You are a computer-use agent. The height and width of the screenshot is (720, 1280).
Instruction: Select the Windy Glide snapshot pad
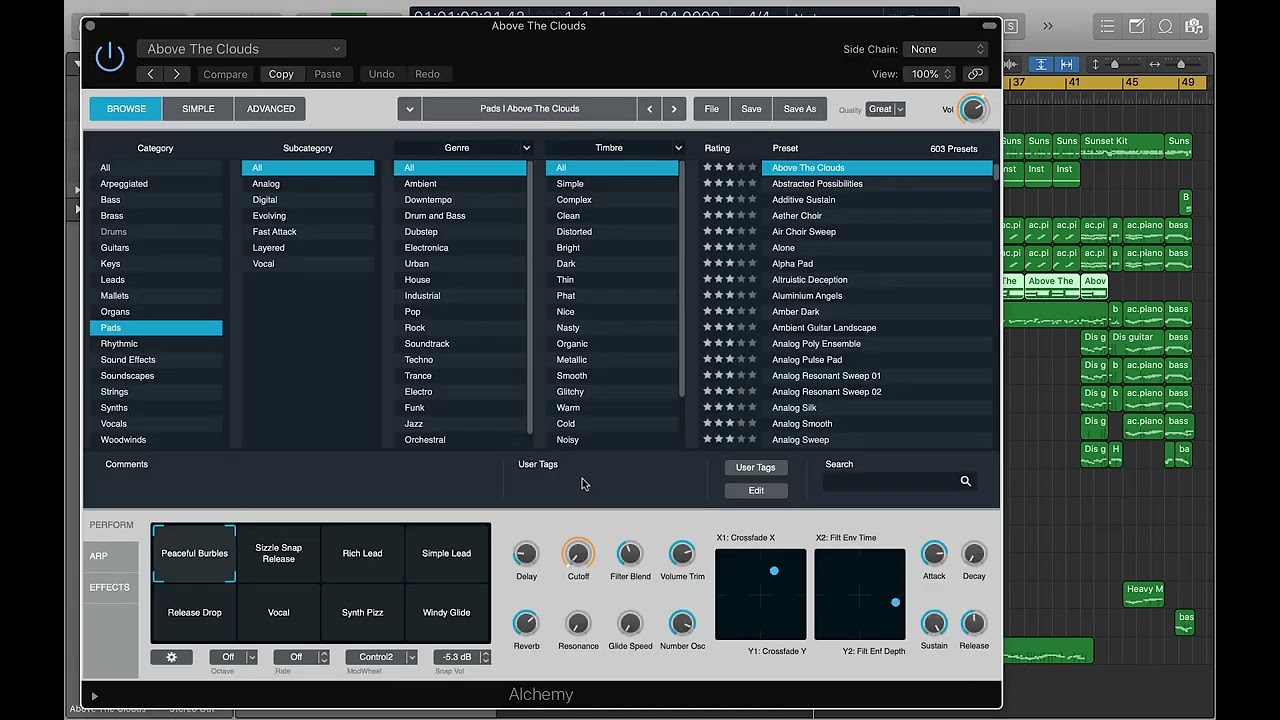pyautogui.click(x=446, y=613)
